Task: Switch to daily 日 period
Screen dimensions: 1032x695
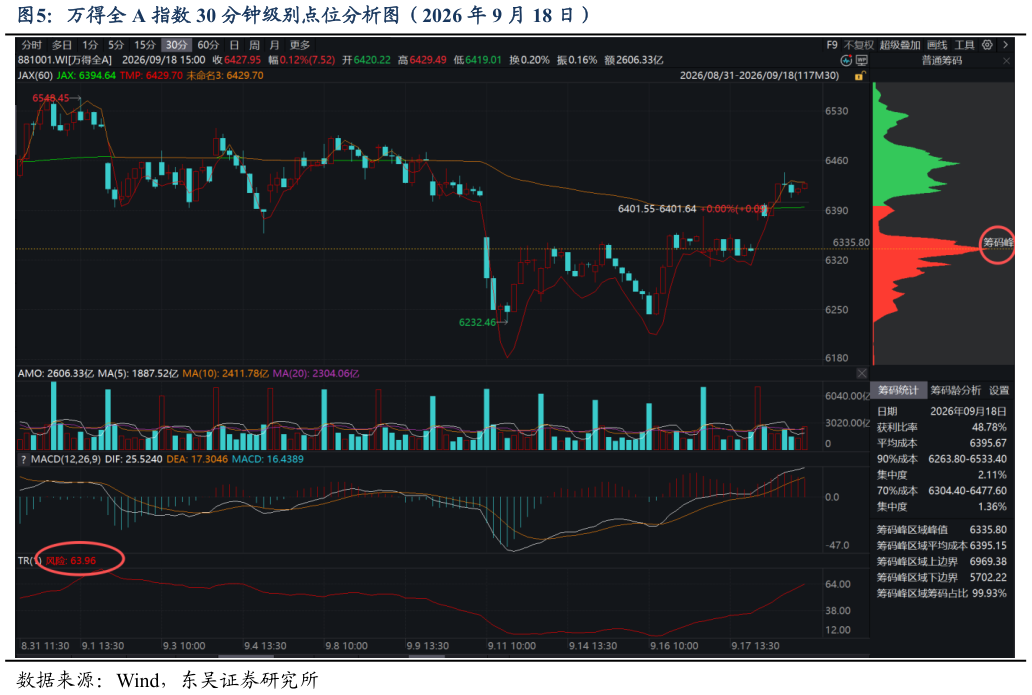Action: pos(234,45)
